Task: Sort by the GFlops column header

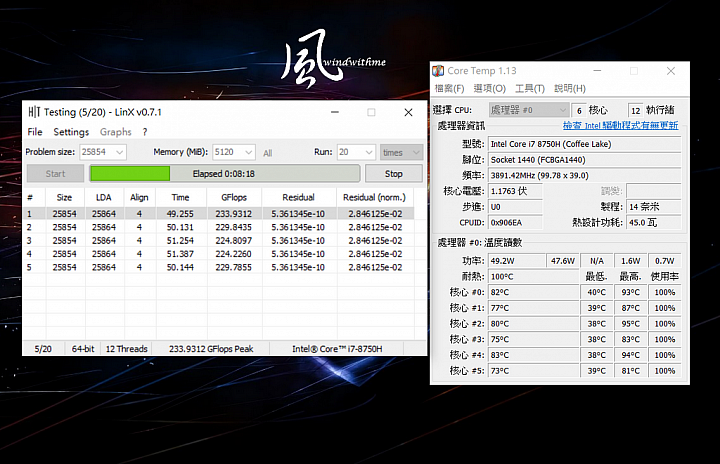Action: [234, 198]
